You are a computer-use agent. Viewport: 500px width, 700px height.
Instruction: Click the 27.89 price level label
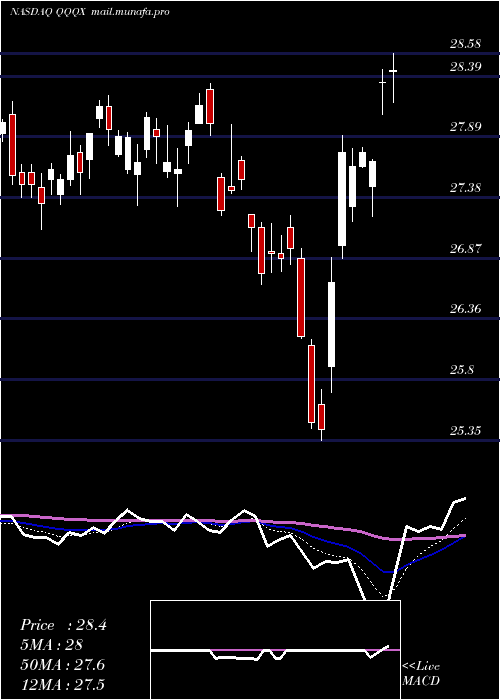[466, 127]
